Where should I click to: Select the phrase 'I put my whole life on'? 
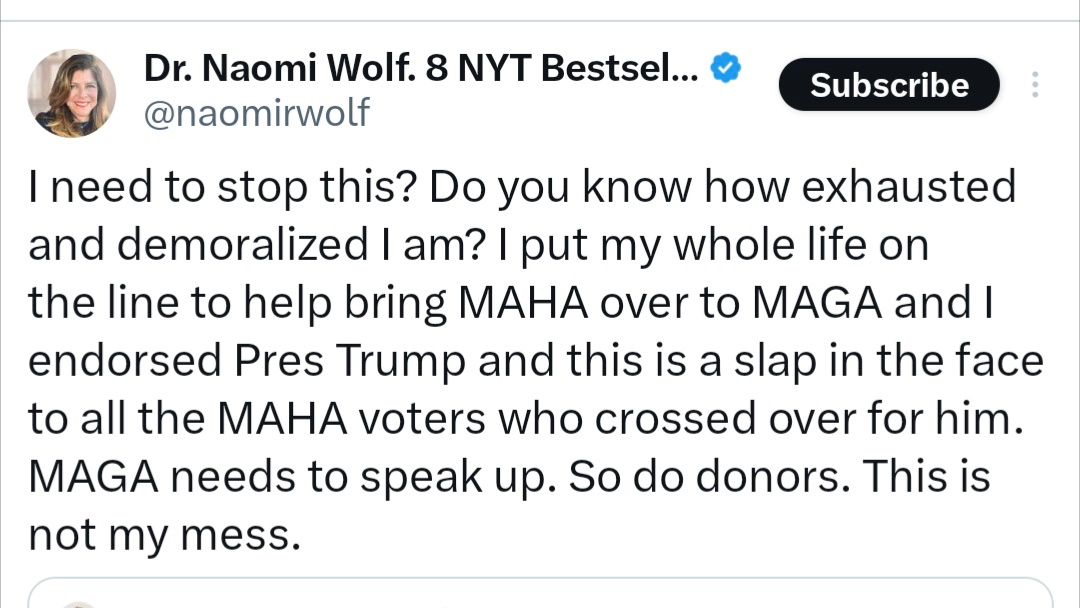tap(712, 245)
